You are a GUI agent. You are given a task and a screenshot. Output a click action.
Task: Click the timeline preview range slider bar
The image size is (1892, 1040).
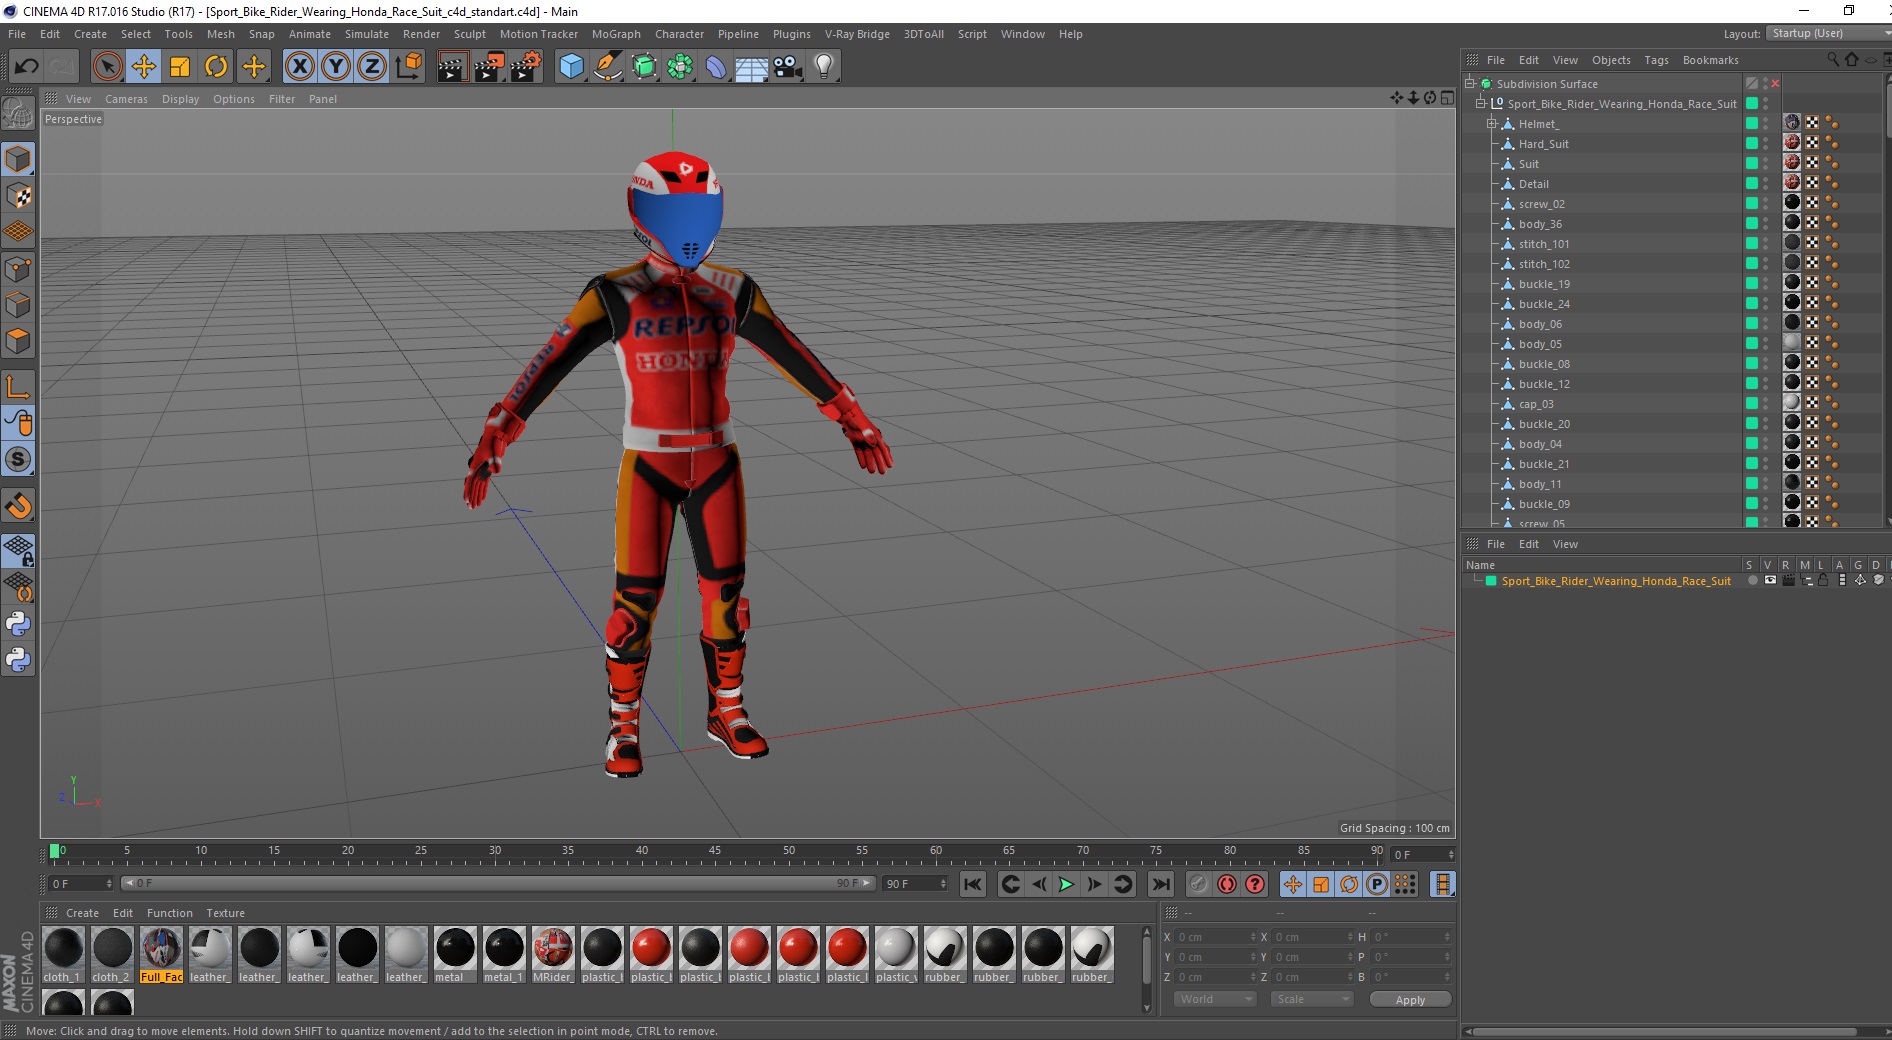click(x=498, y=883)
